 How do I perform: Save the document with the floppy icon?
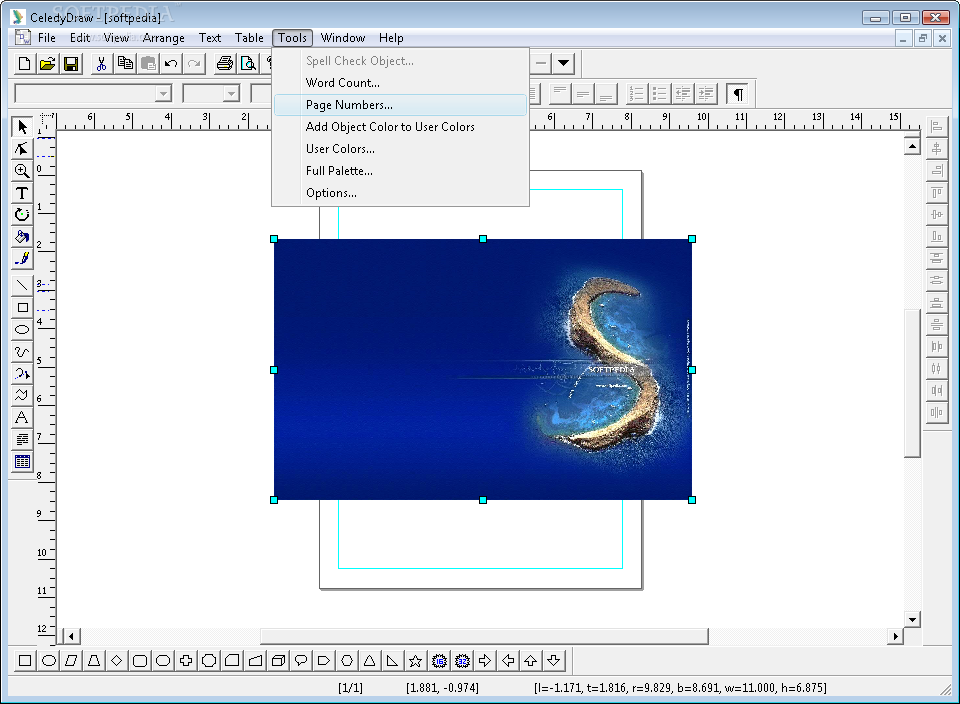click(x=71, y=64)
